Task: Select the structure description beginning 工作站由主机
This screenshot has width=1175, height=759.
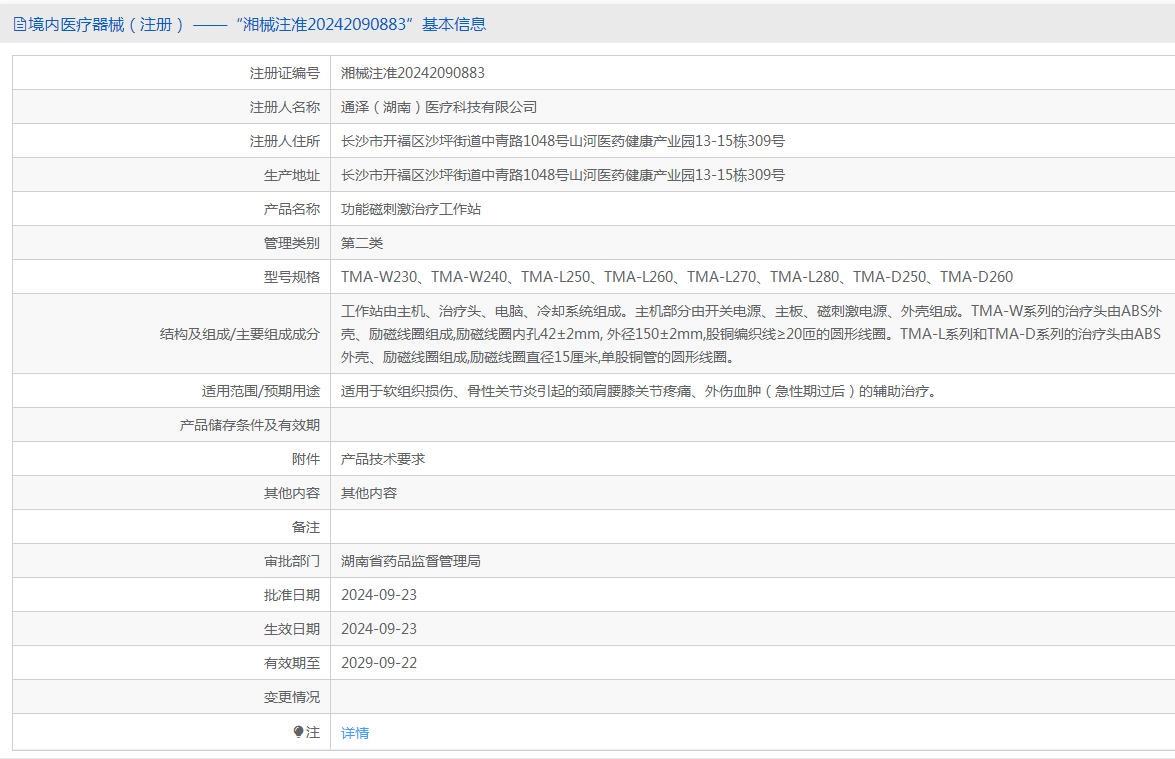Action: 752,334
